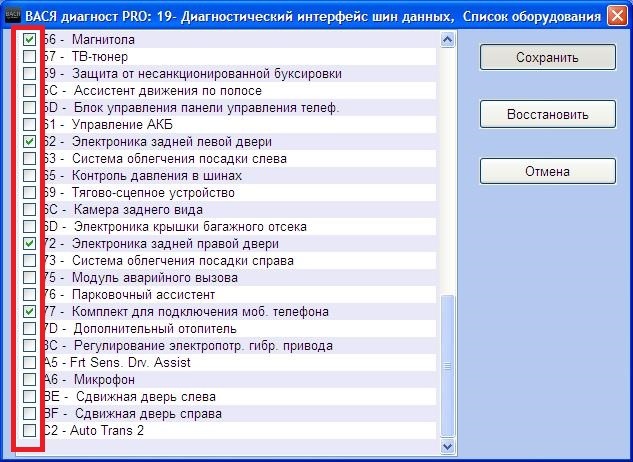
Task: Check Система облегчения посадки слева box
Action: point(29,158)
